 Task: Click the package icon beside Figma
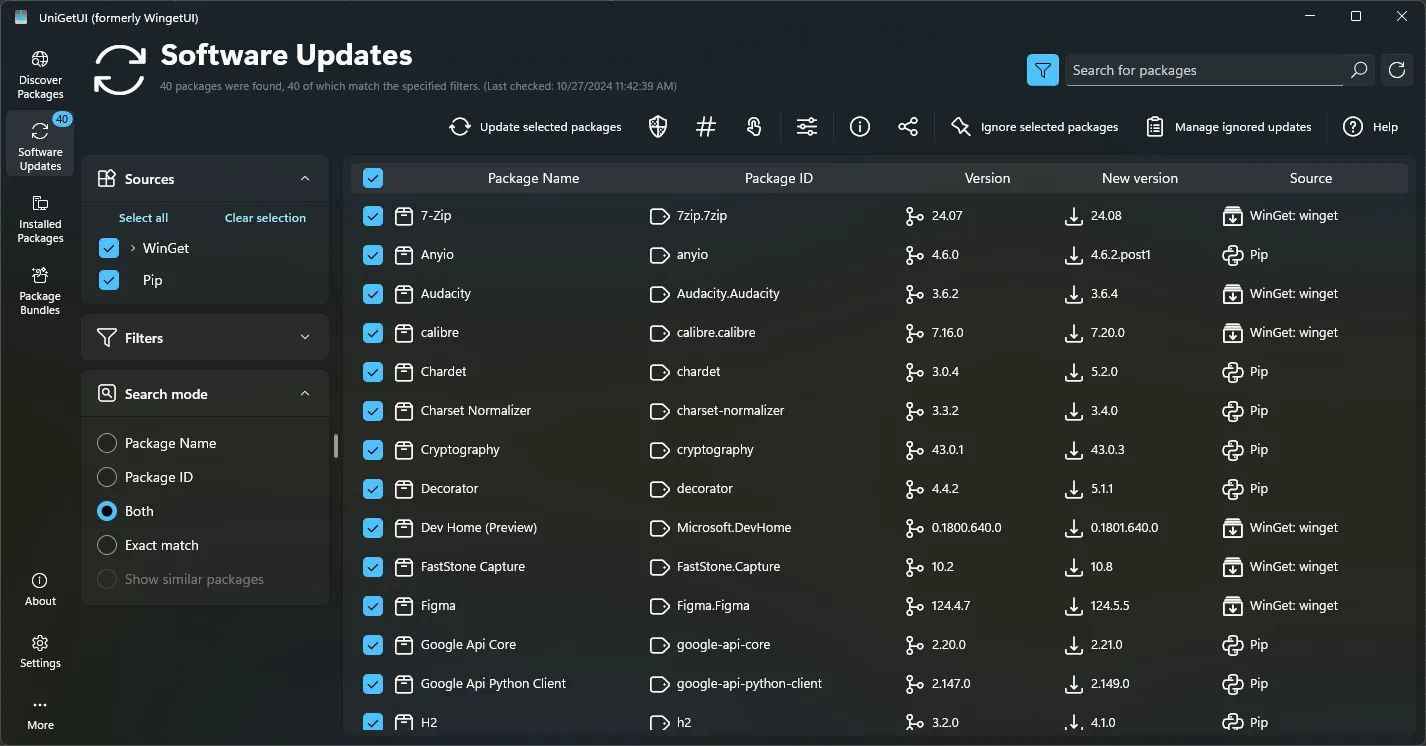[404, 606]
